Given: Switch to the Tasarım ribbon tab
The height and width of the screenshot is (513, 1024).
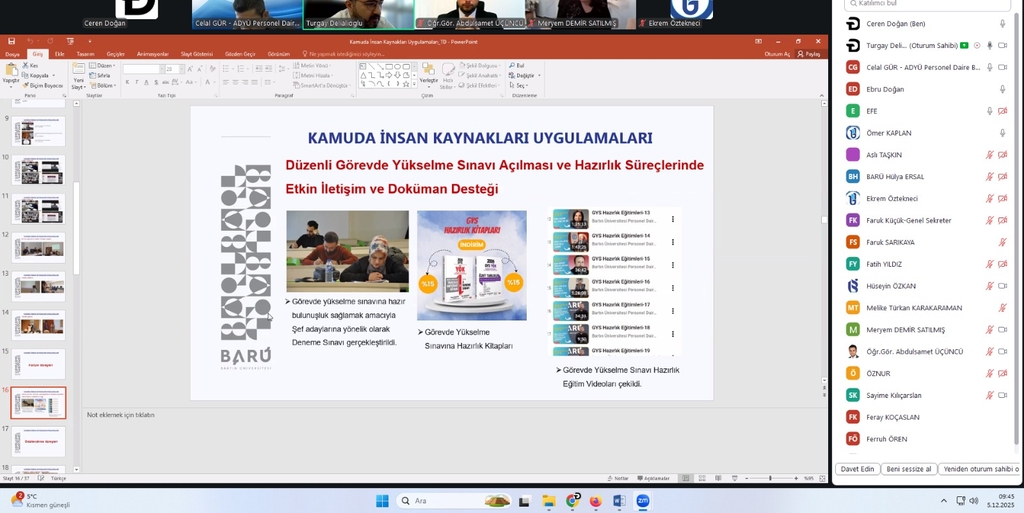Looking at the screenshot, I should click(x=85, y=54).
